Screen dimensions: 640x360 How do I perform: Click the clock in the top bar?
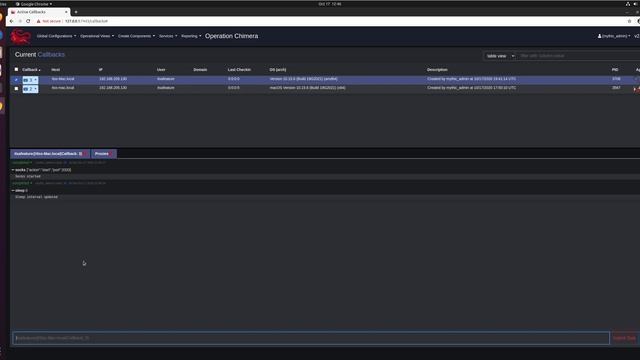[x=330, y=4]
